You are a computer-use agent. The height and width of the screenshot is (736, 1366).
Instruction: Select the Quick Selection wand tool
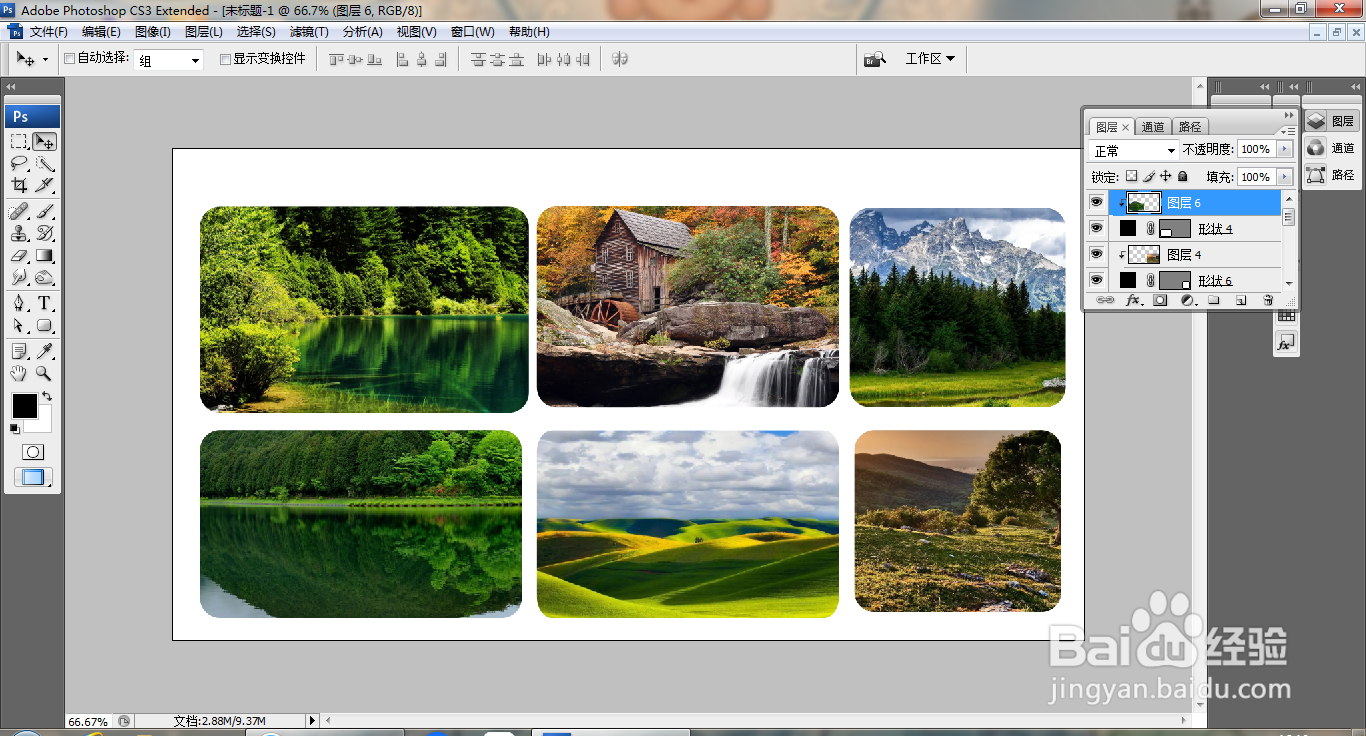44,163
